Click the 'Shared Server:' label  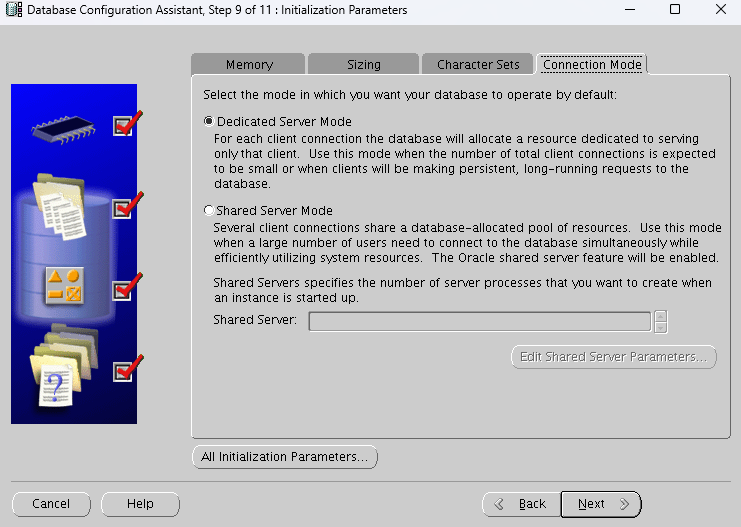(255, 320)
